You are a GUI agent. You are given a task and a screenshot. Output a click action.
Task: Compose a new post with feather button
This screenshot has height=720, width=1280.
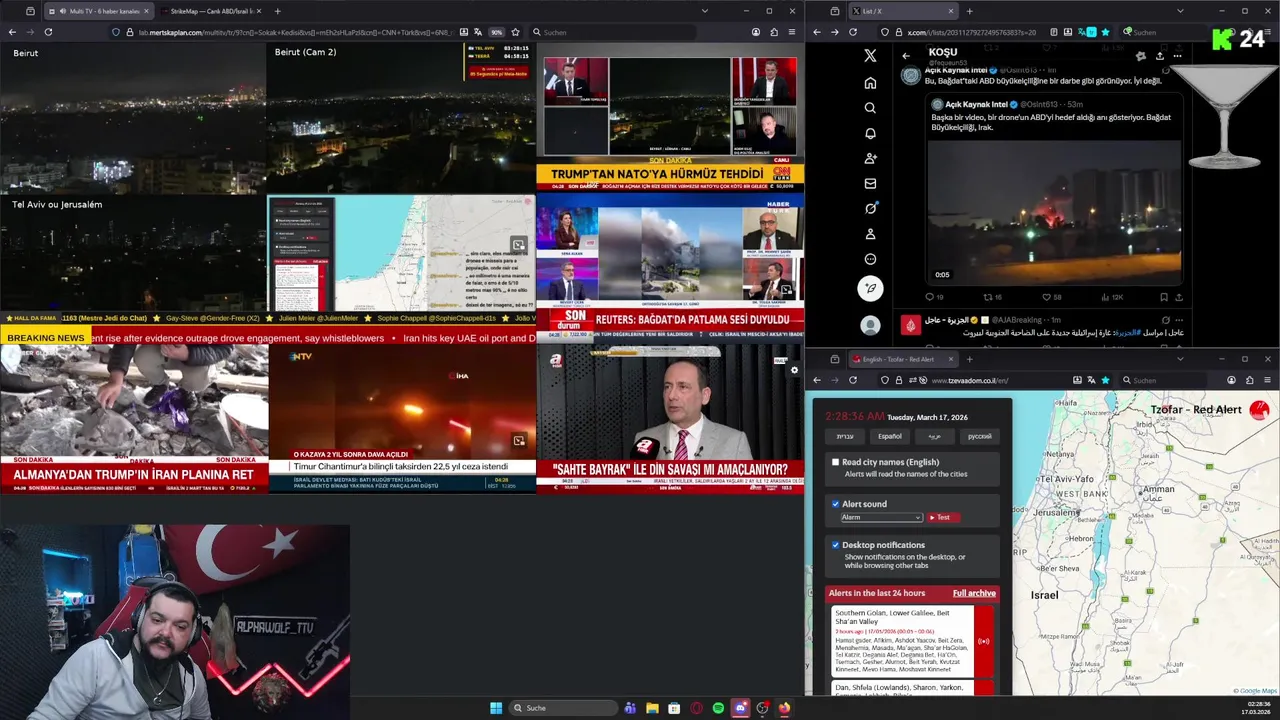tap(870, 288)
